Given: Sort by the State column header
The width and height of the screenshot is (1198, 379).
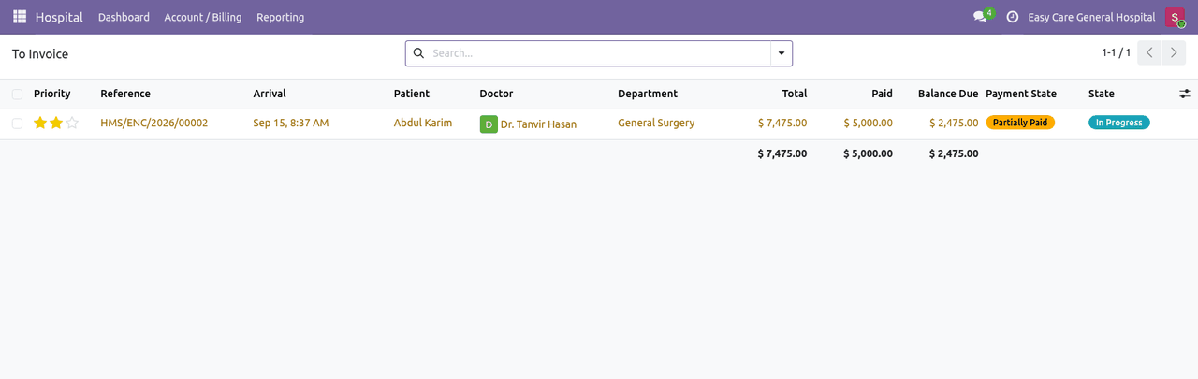Looking at the screenshot, I should [1101, 93].
